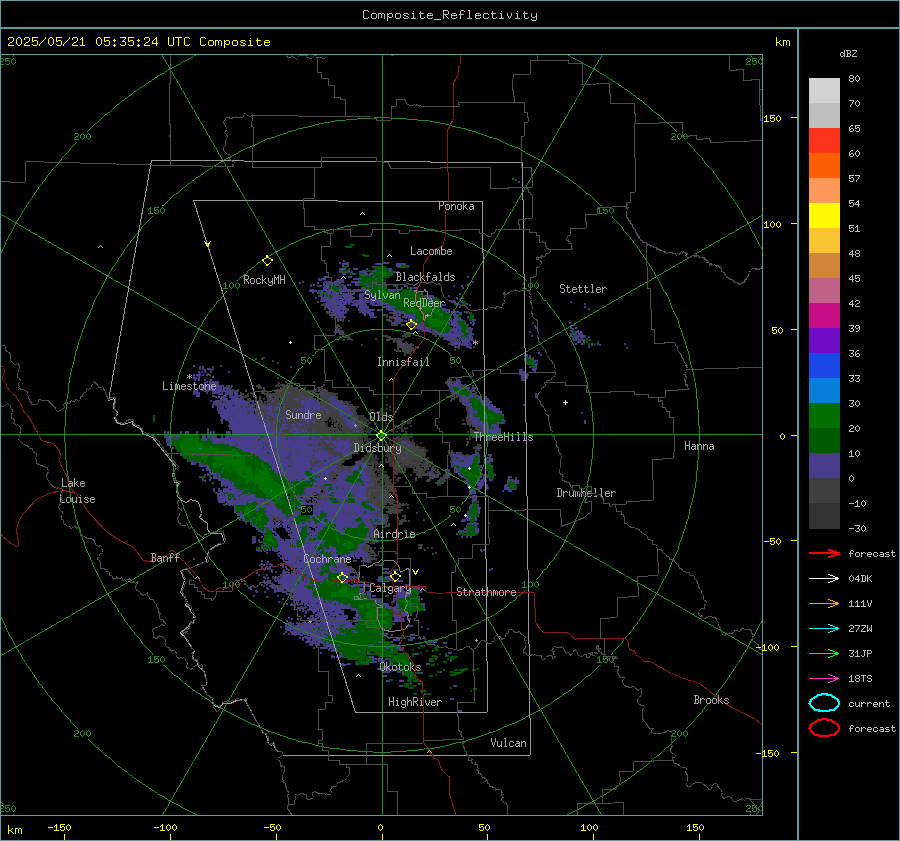Click the yellow diamond marker above Calgary
This screenshot has height=841, width=900.
(x=395, y=576)
